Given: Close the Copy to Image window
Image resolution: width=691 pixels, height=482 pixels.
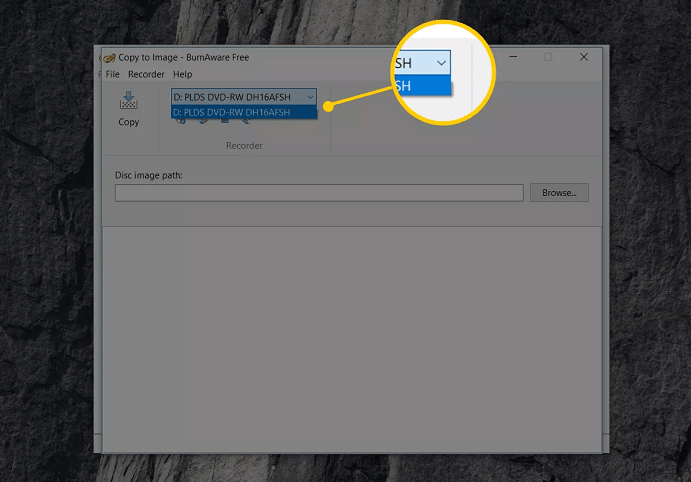Looking at the screenshot, I should [x=583, y=57].
